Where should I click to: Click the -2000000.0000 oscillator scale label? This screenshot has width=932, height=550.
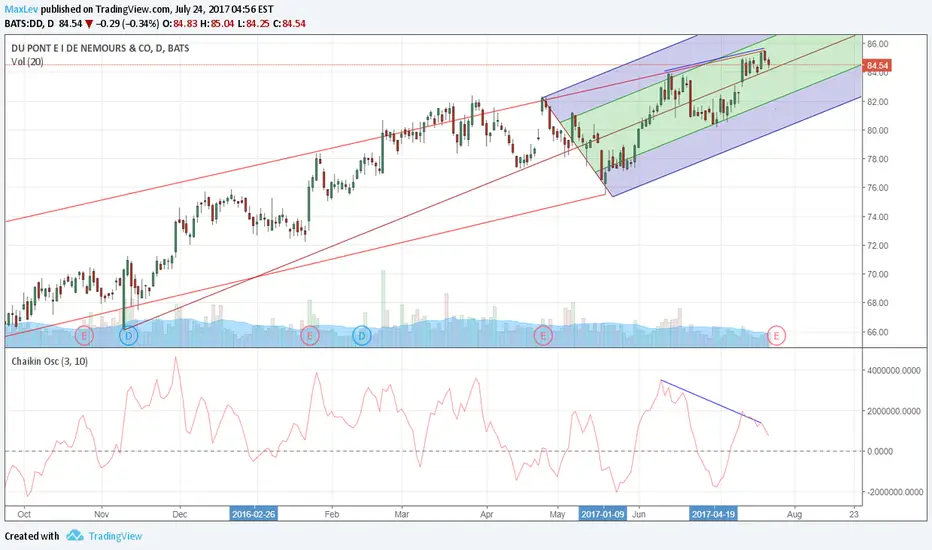[x=893, y=492]
